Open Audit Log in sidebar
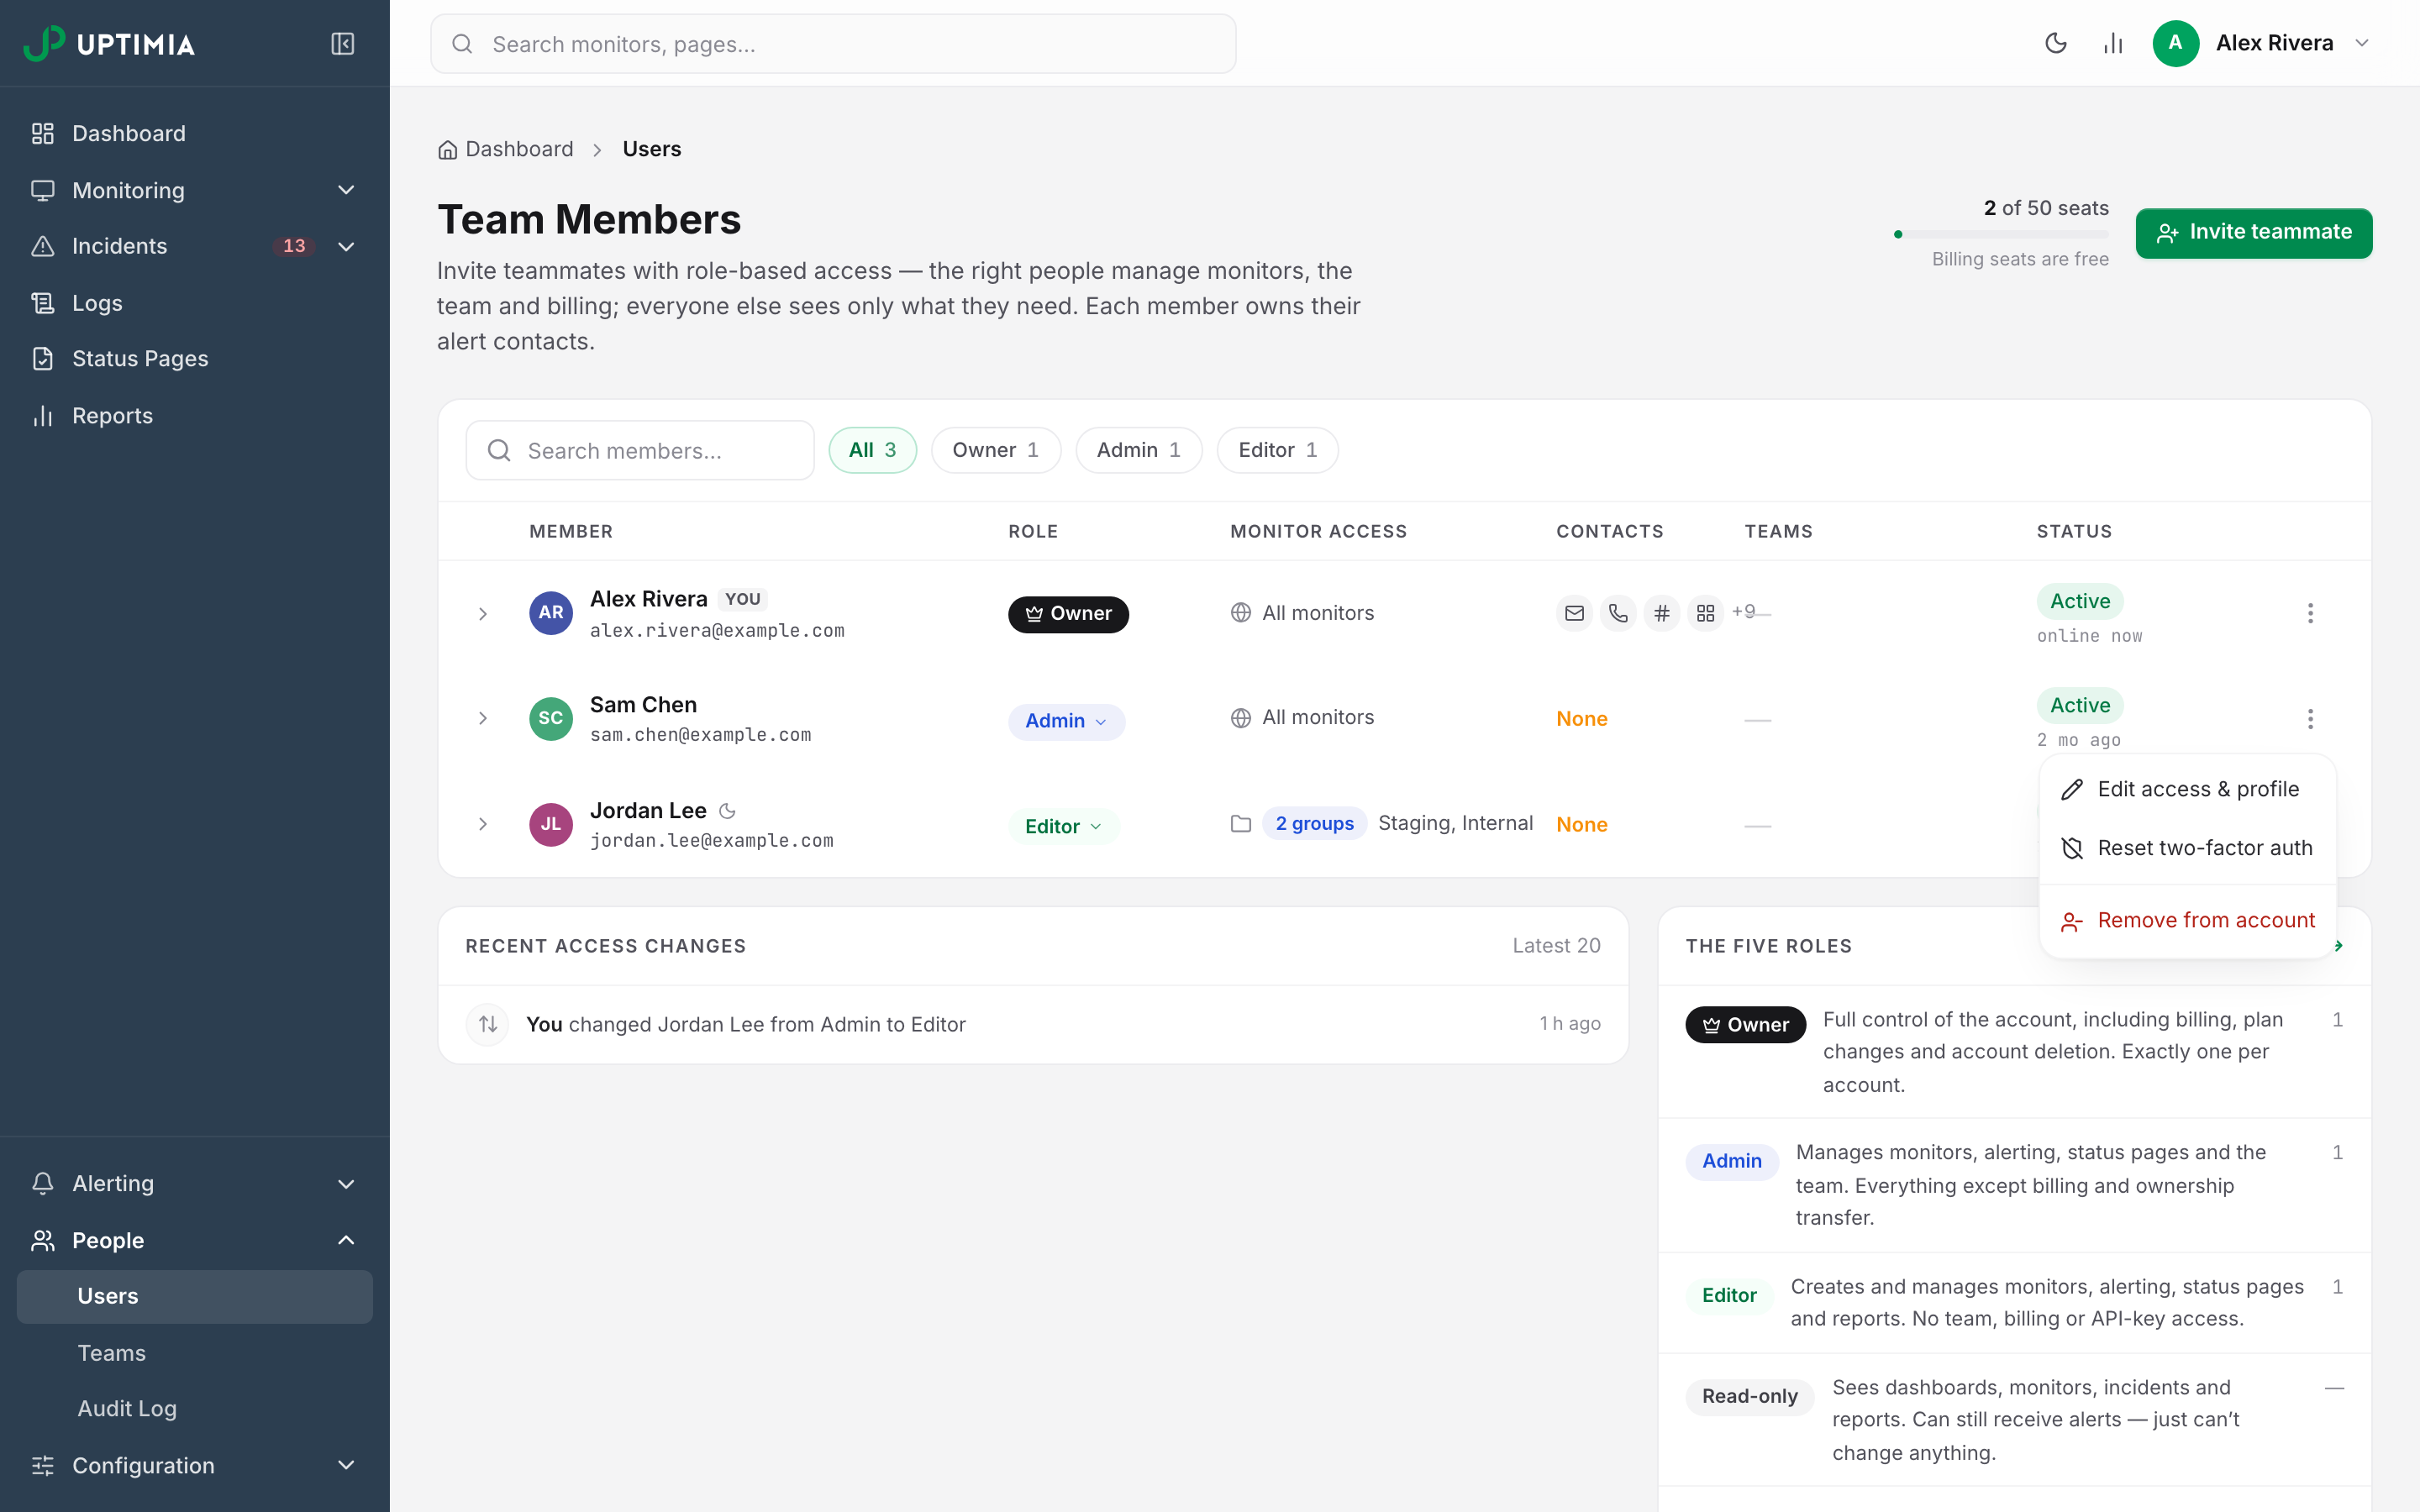The width and height of the screenshot is (2420, 1512). (x=195, y=1408)
